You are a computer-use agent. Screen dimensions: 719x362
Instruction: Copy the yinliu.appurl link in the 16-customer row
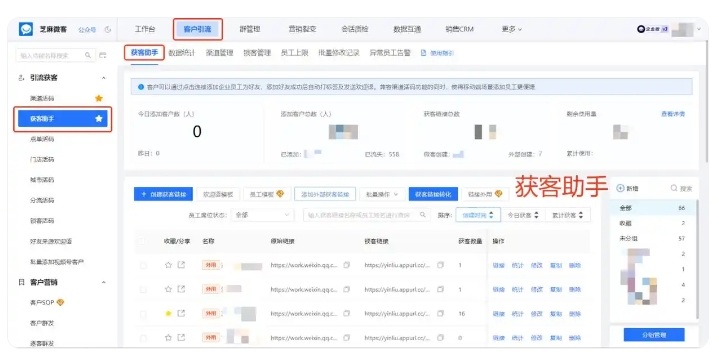click(440, 313)
